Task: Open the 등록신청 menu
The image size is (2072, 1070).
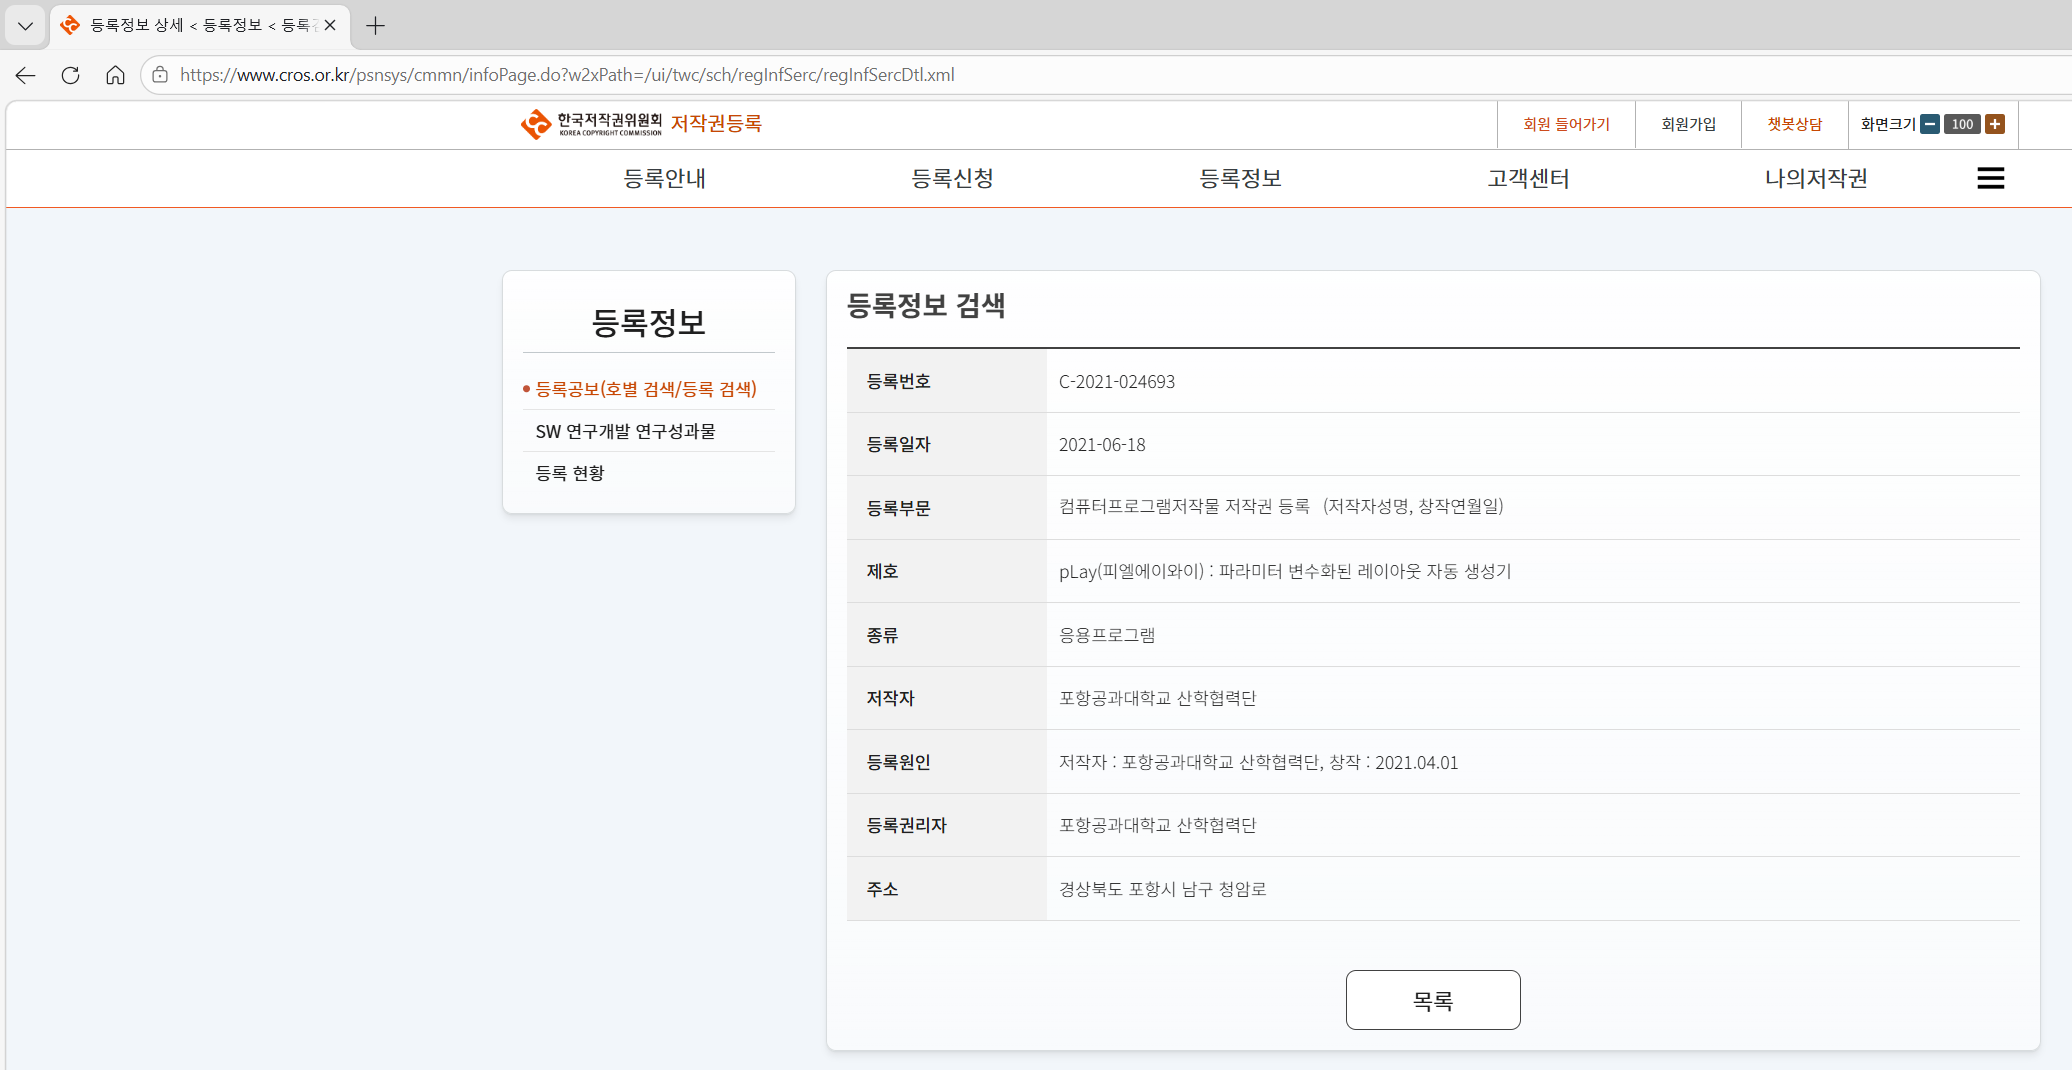Action: click(952, 178)
